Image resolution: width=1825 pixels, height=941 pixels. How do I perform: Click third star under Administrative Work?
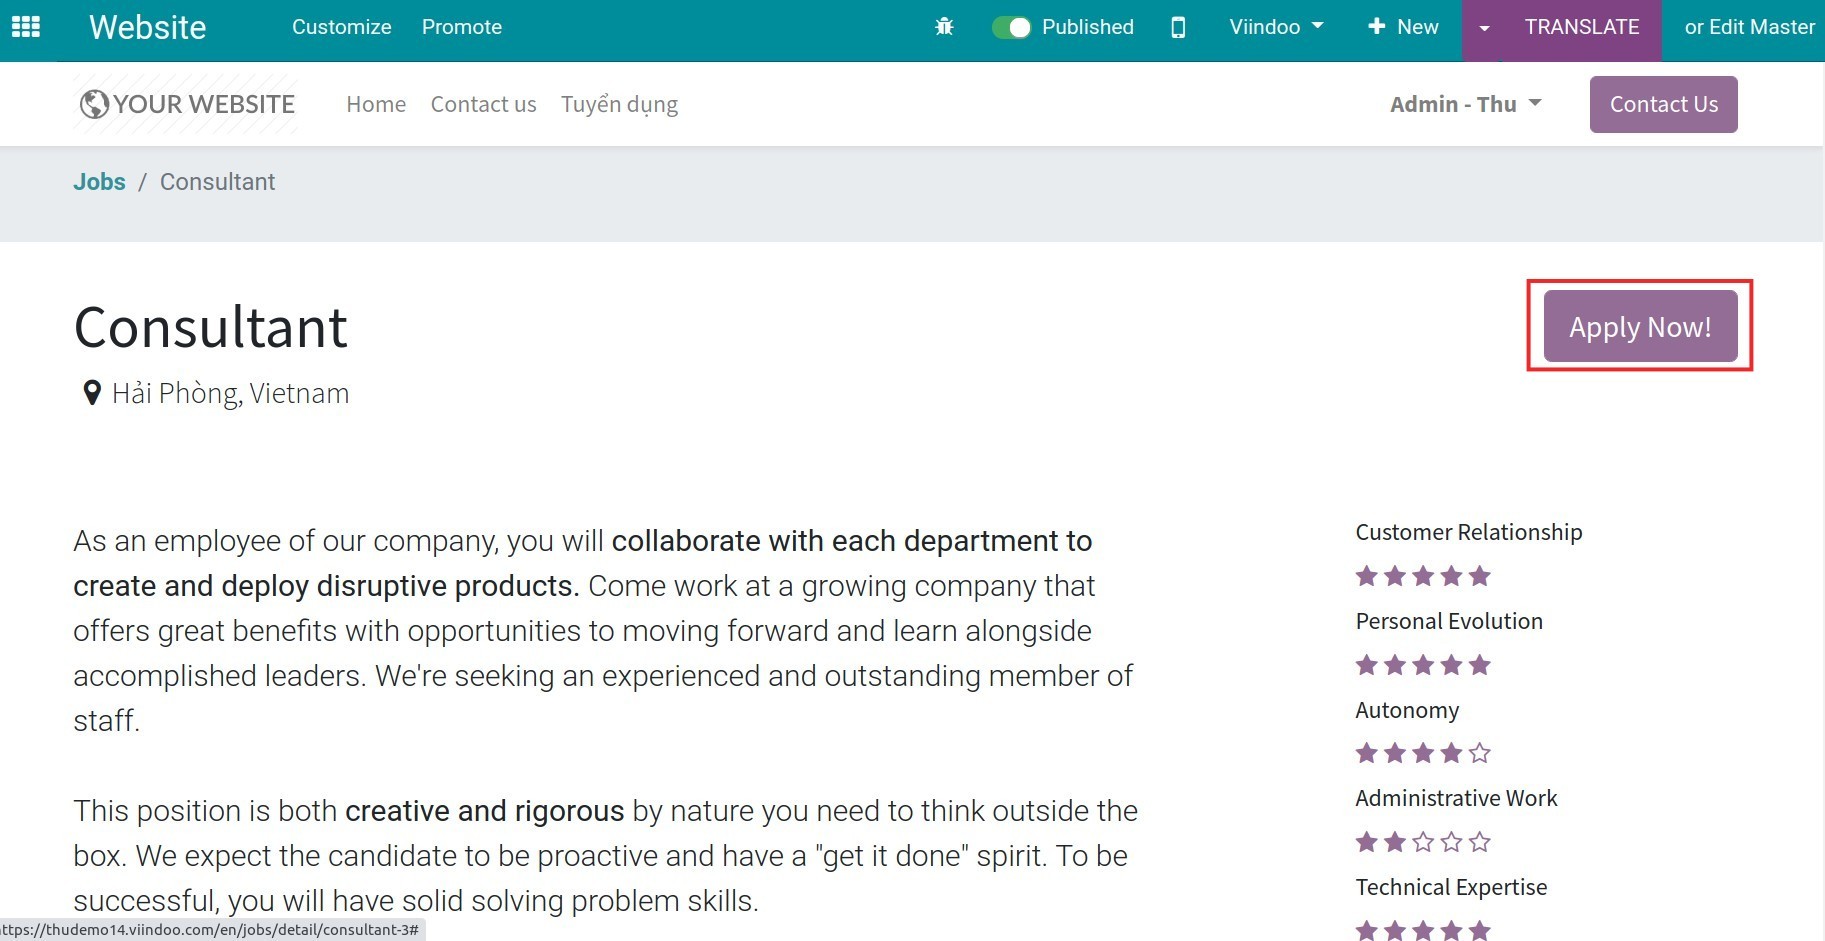[1423, 842]
